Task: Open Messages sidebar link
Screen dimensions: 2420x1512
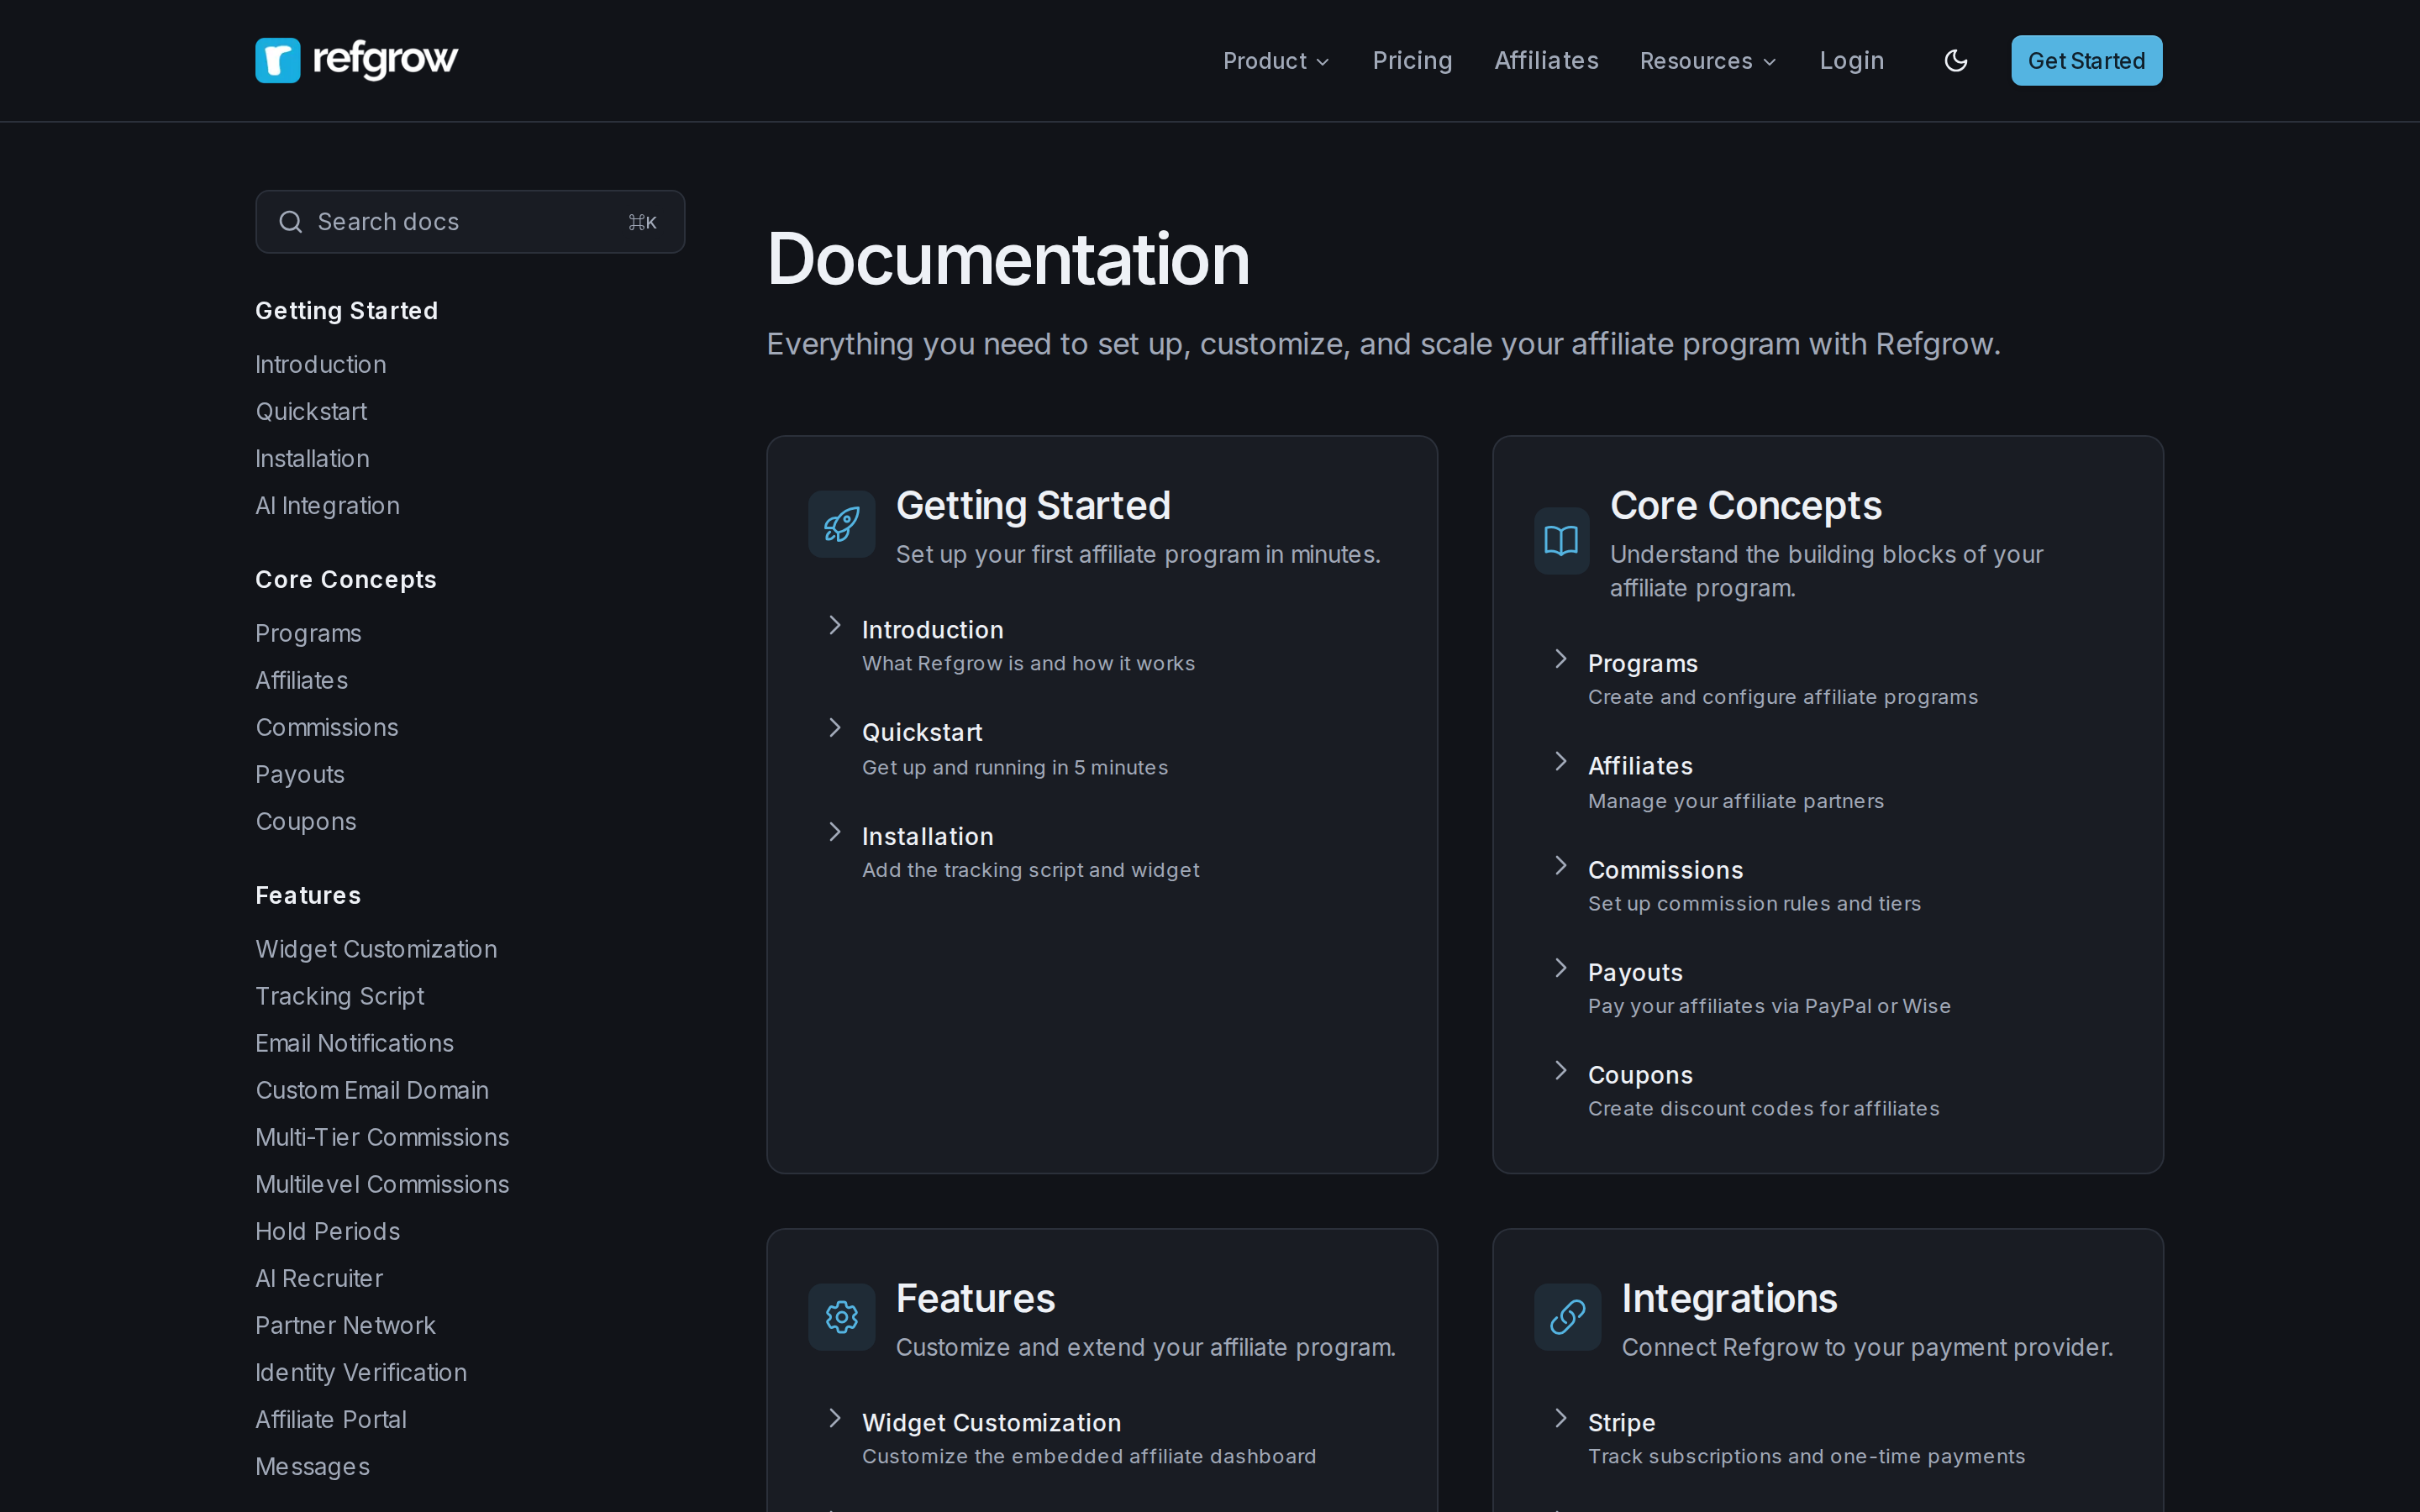Action: [x=312, y=1467]
